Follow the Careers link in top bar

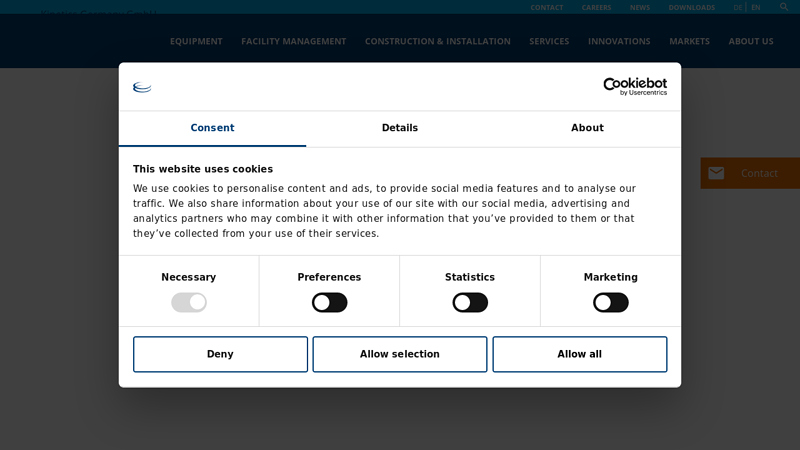[x=596, y=8]
